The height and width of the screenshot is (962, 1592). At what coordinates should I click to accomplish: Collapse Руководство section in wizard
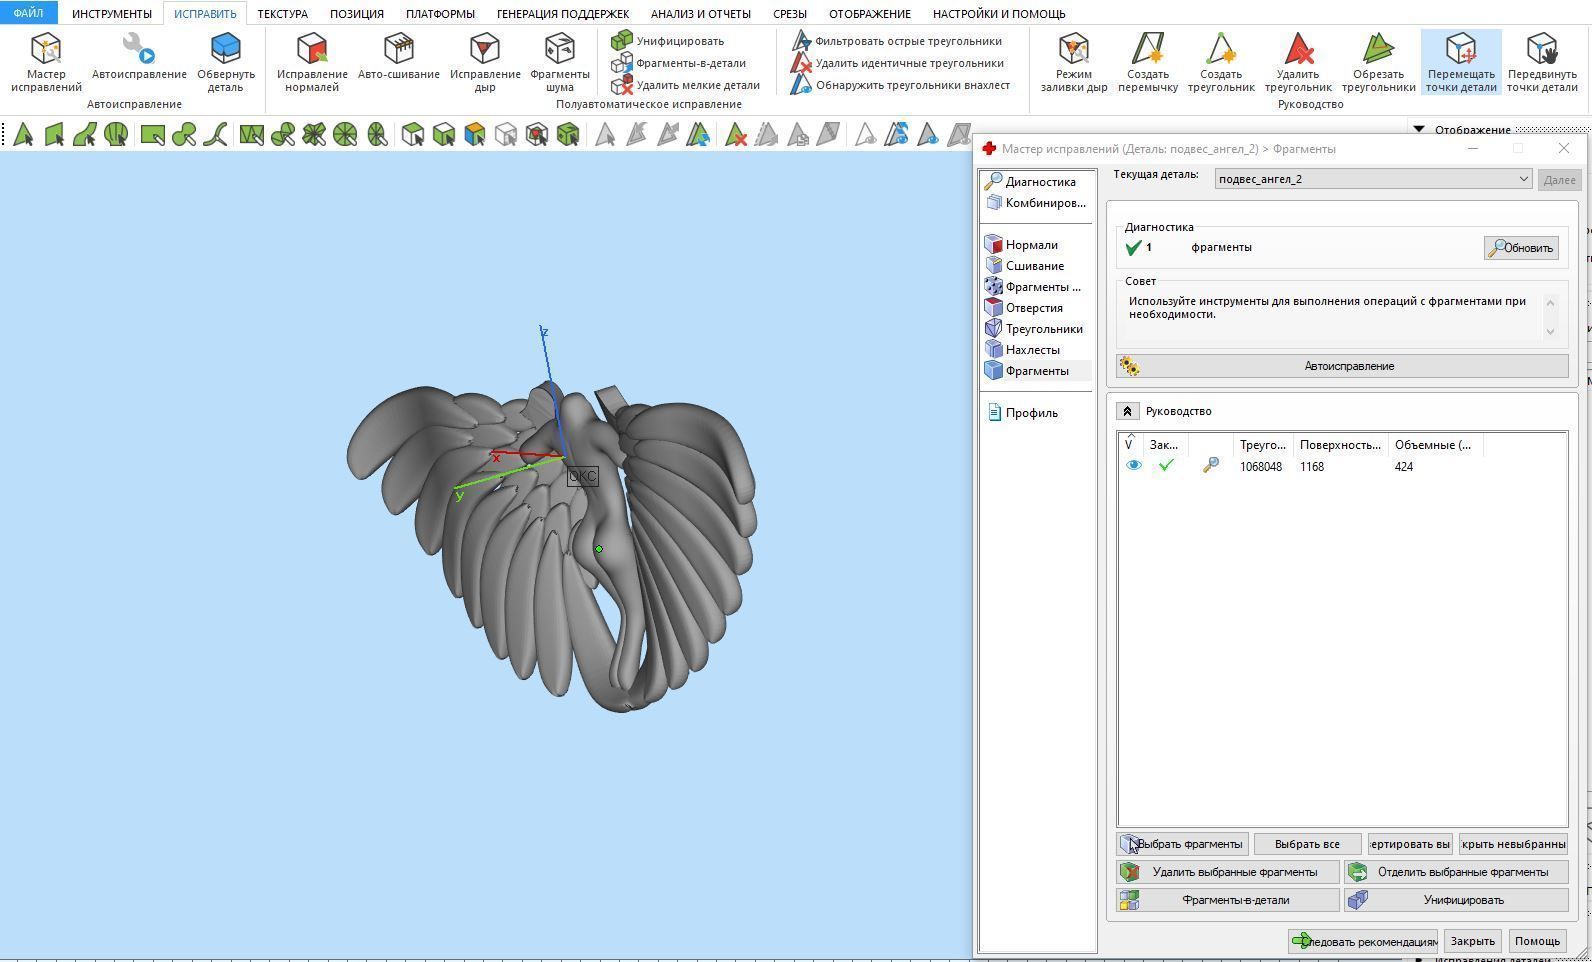pyautogui.click(x=1127, y=411)
